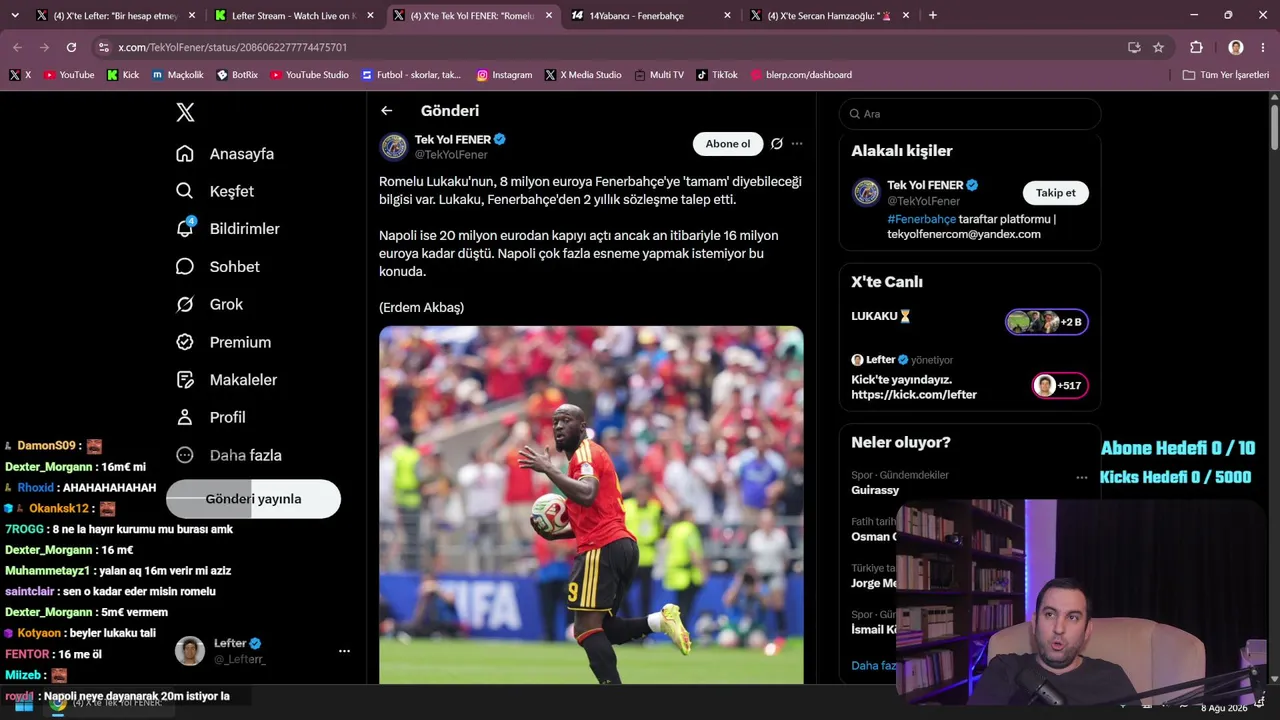Viewport: 1280px width, 720px height.
Task: Open the Instagram bookmark
Action: coord(504,75)
